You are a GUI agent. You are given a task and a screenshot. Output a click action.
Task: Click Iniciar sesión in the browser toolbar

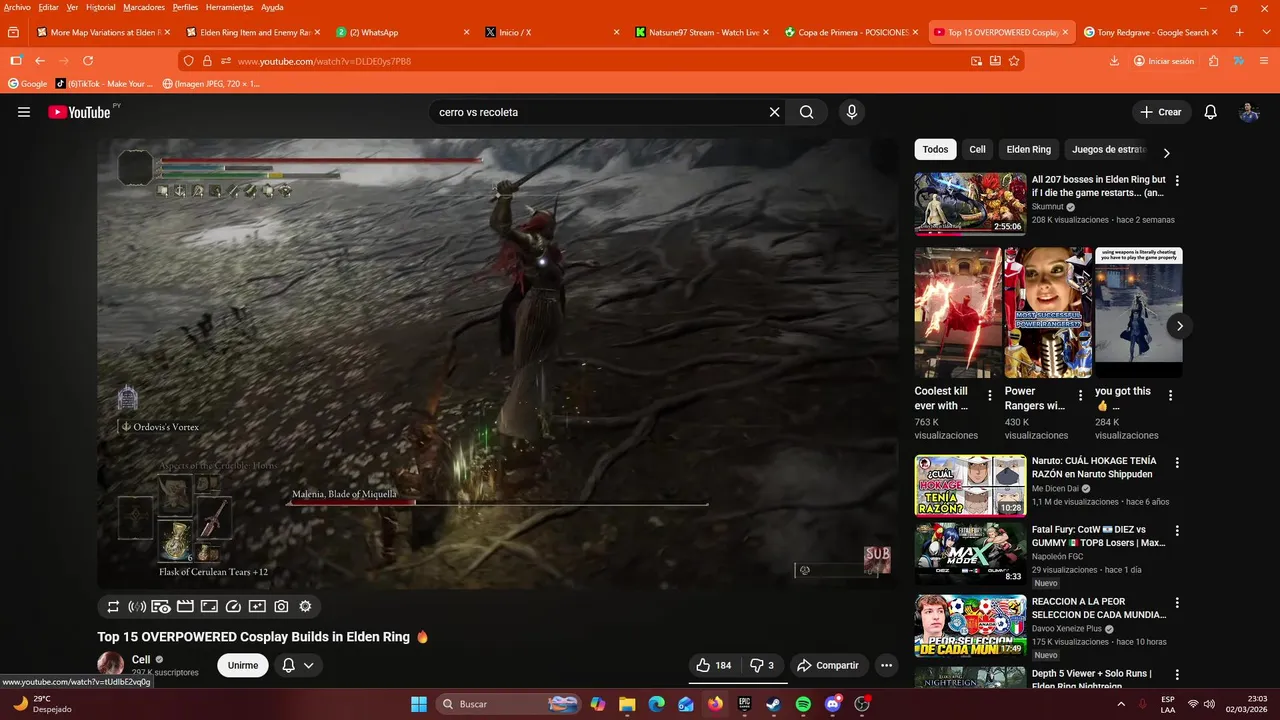coord(1164,61)
